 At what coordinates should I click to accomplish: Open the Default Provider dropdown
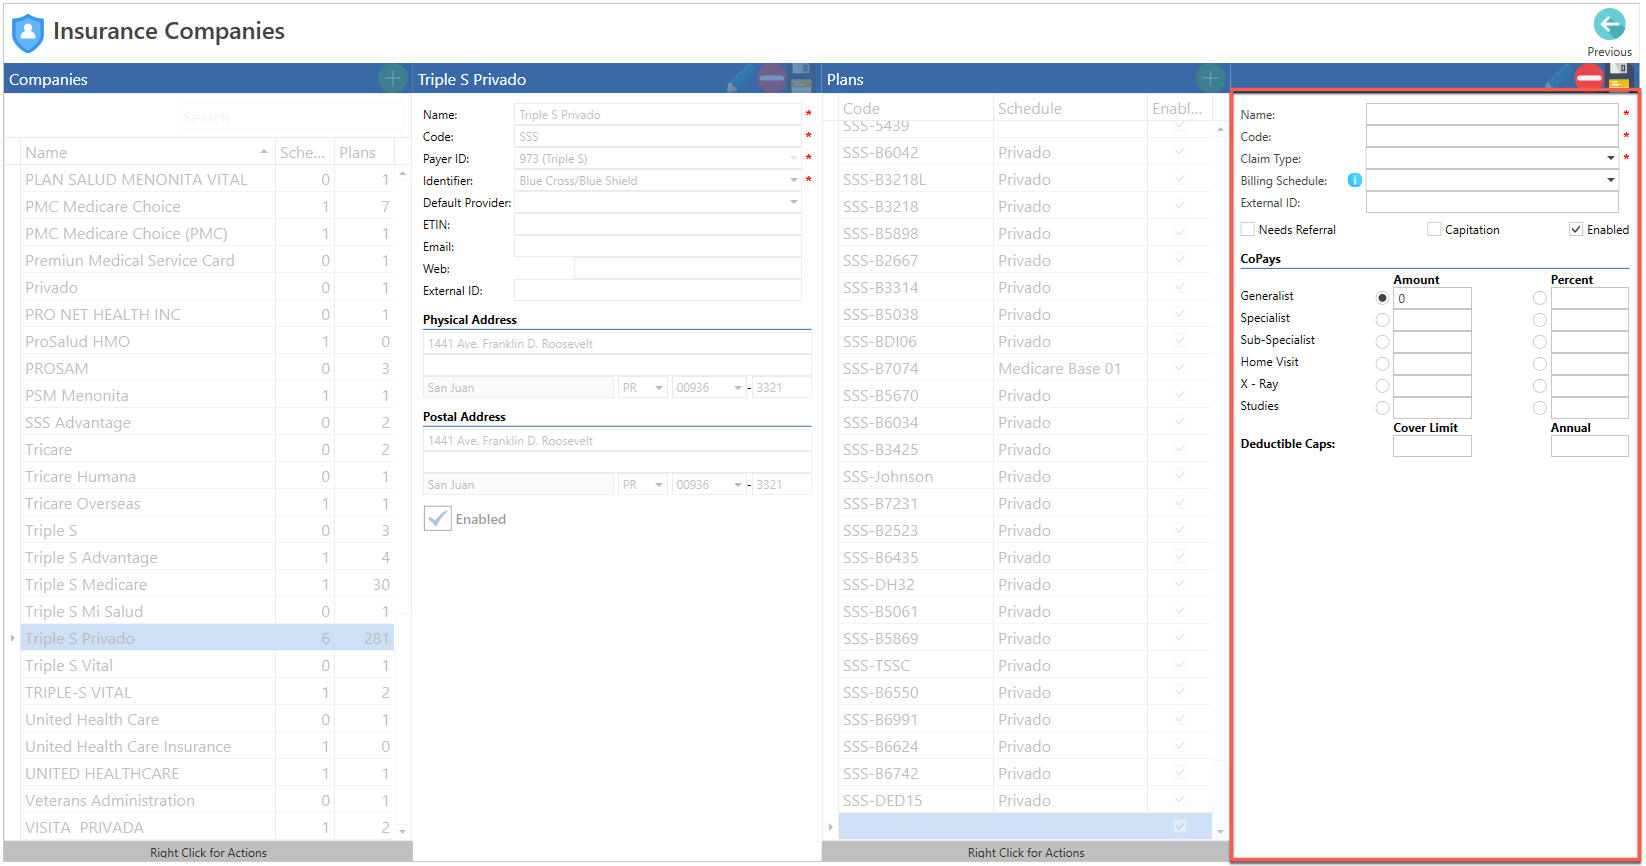coord(794,202)
